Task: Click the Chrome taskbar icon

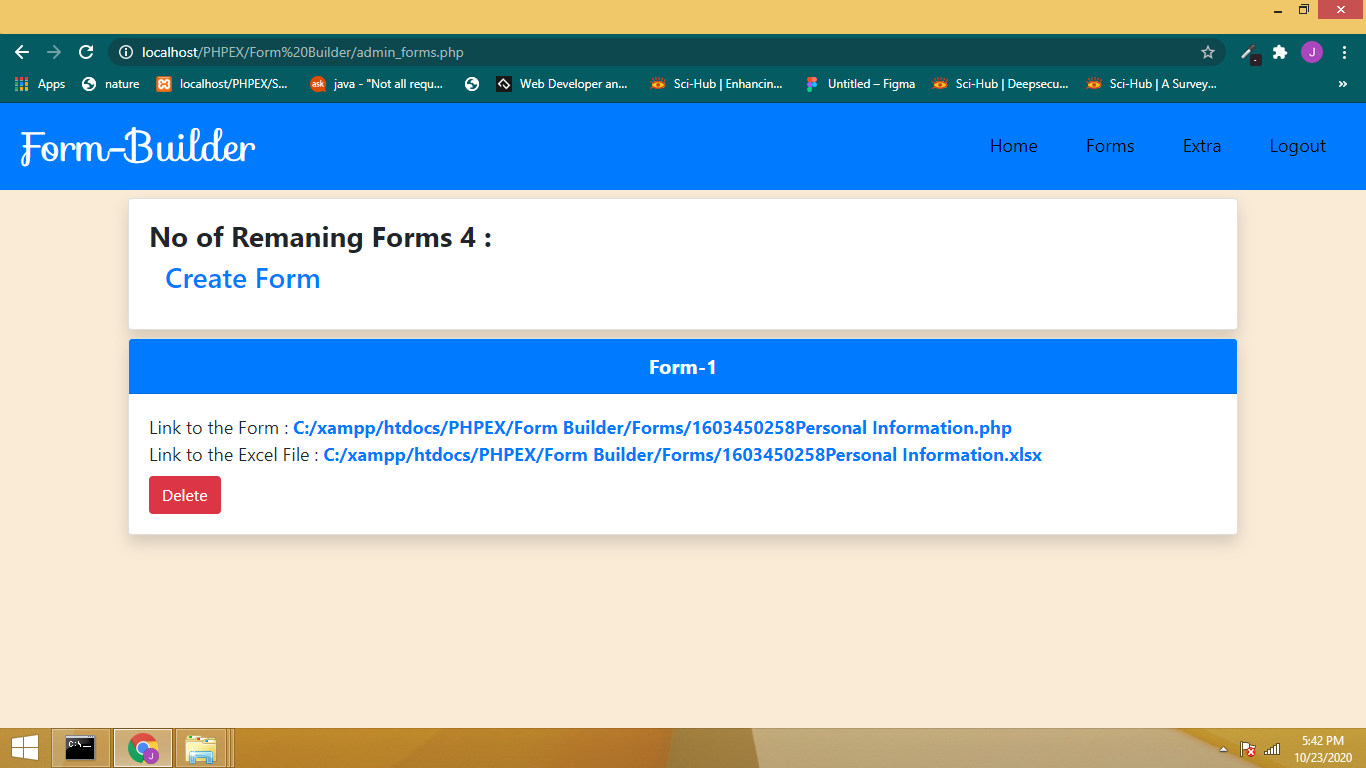Action: point(143,748)
